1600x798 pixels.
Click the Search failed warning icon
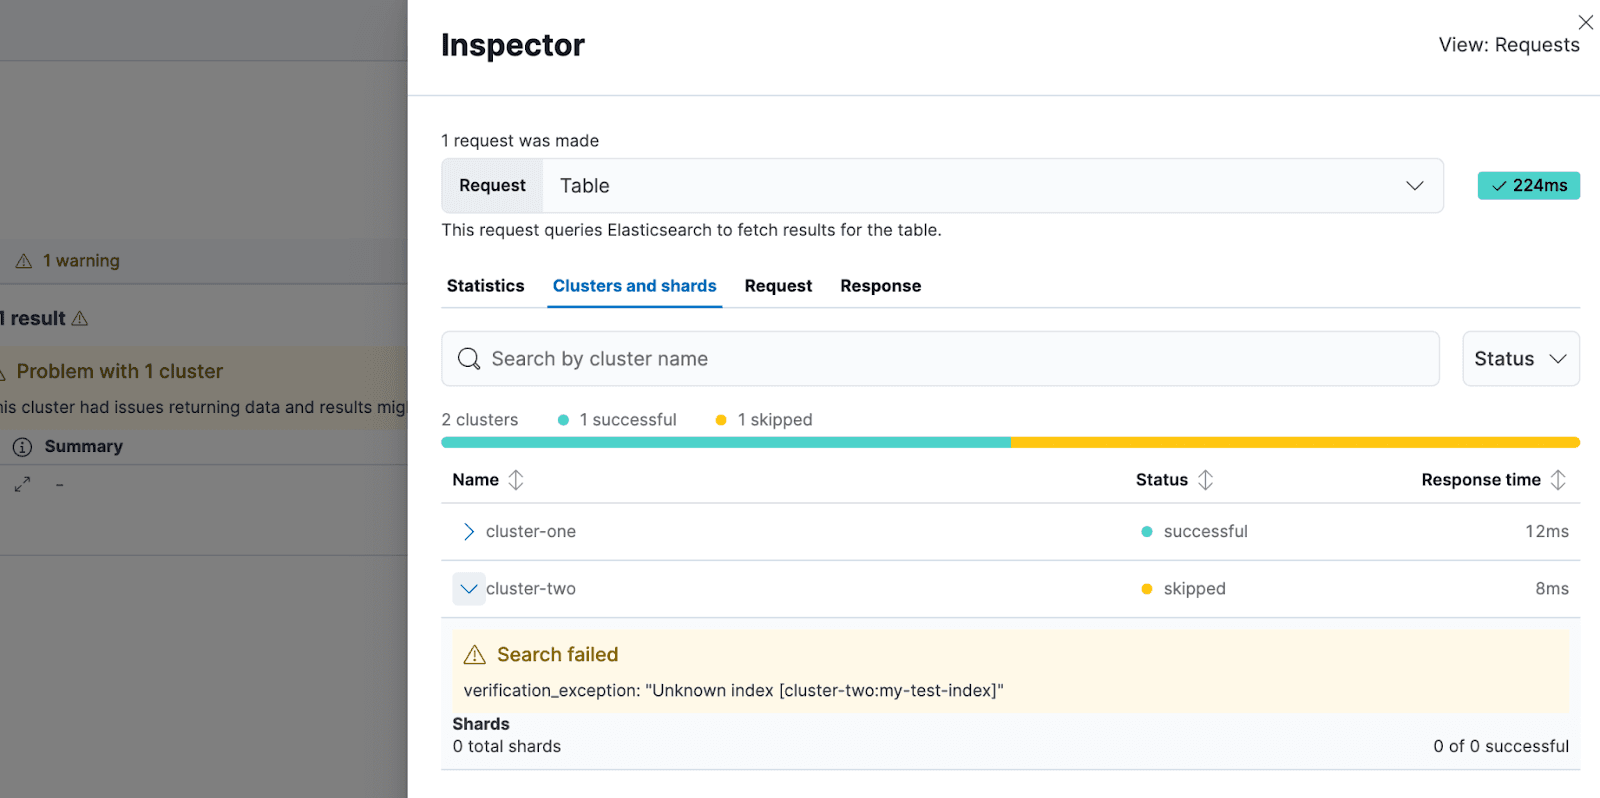click(x=475, y=655)
